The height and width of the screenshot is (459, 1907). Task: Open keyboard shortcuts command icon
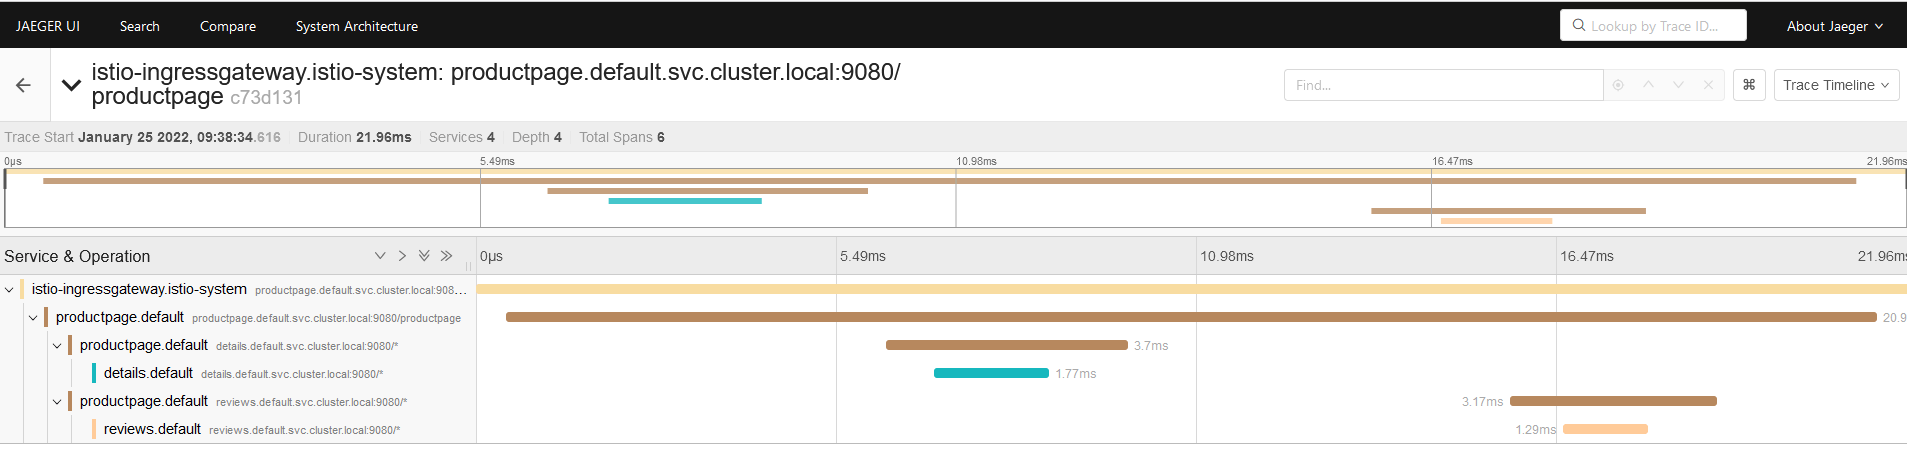click(x=1749, y=85)
